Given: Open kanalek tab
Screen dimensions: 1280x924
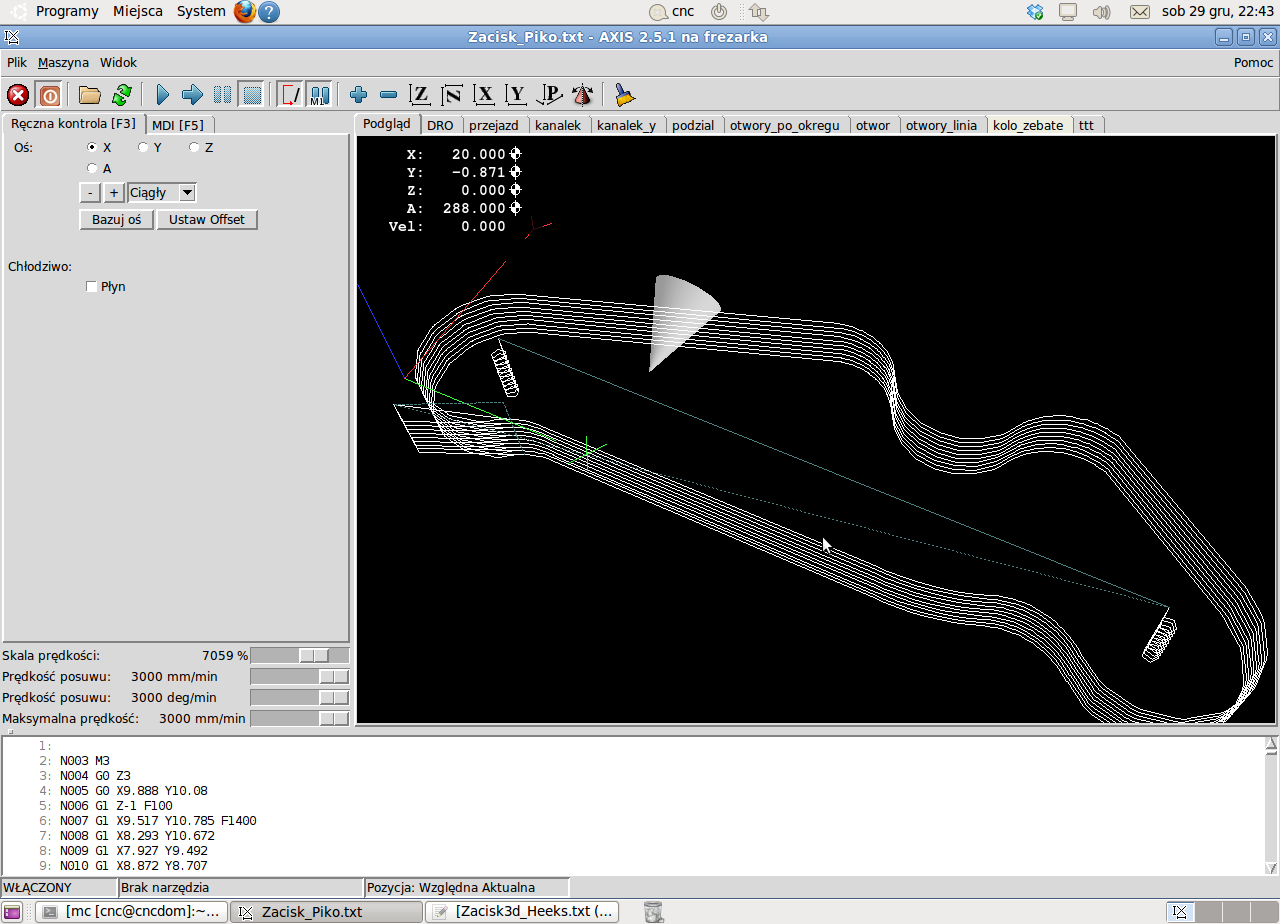Looking at the screenshot, I should click(x=558, y=125).
